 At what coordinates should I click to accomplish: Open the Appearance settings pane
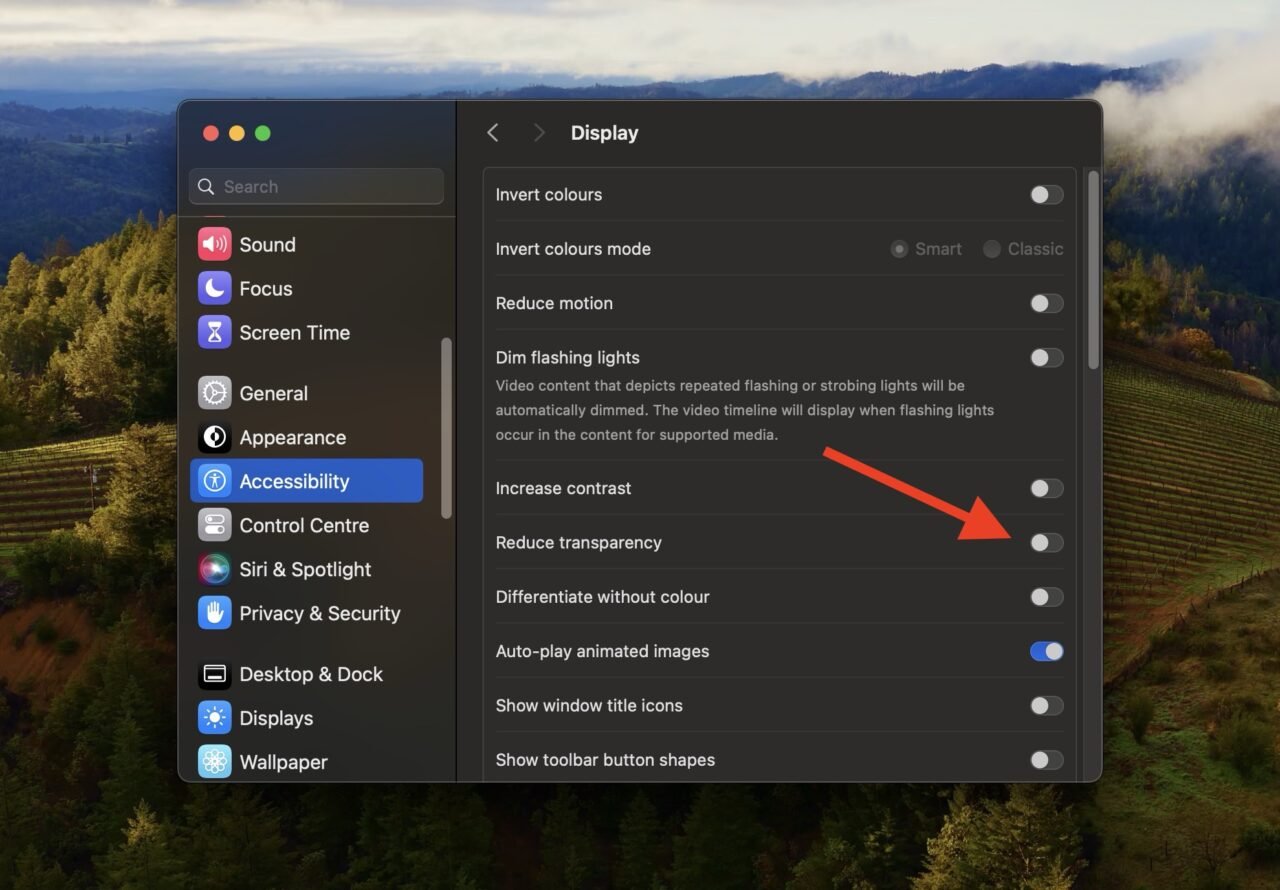pos(306,437)
